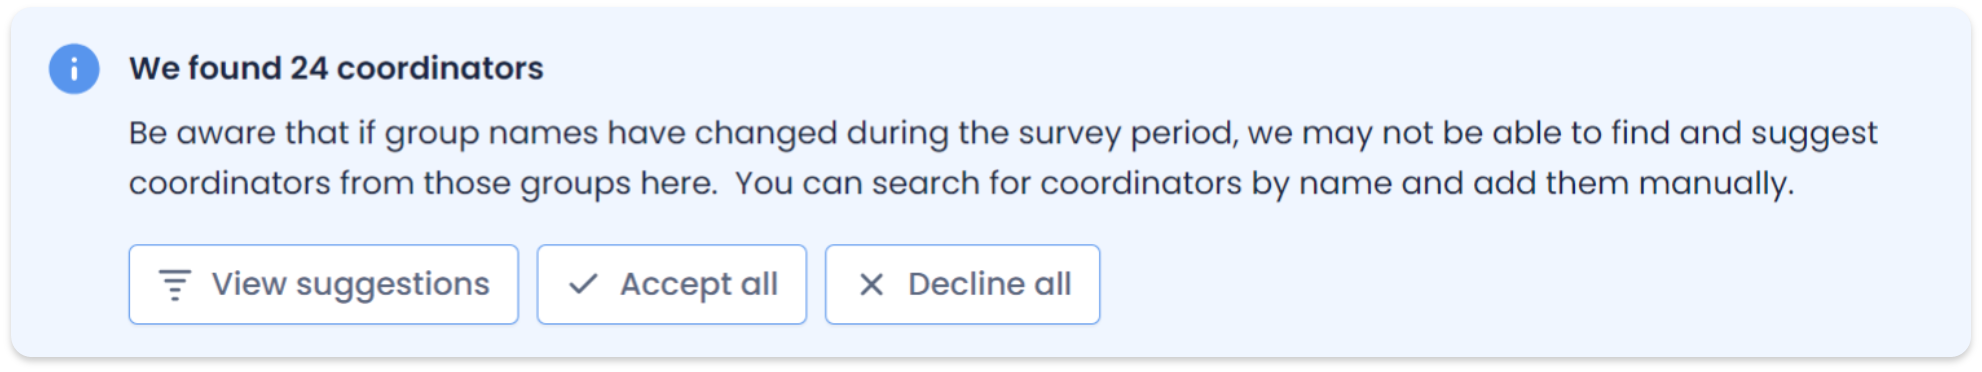Image resolution: width=1982 pixels, height=372 pixels.
Task: Decline all suggested coordinators
Action: tap(962, 285)
